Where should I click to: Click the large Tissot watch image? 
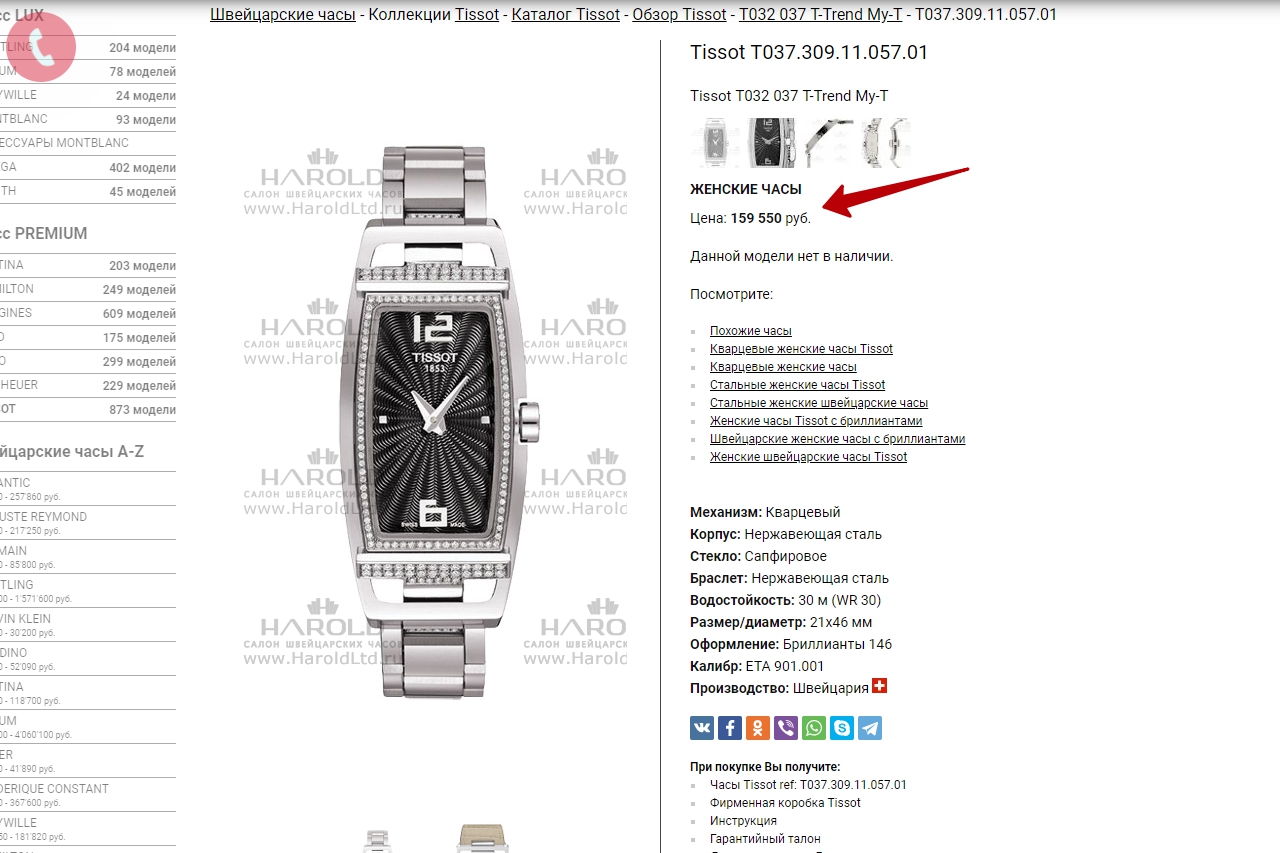tap(435, 422)
